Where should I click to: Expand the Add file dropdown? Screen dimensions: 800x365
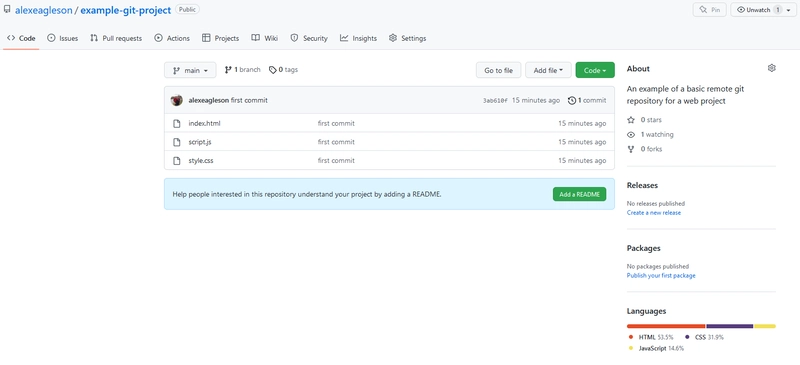point(548,70)
